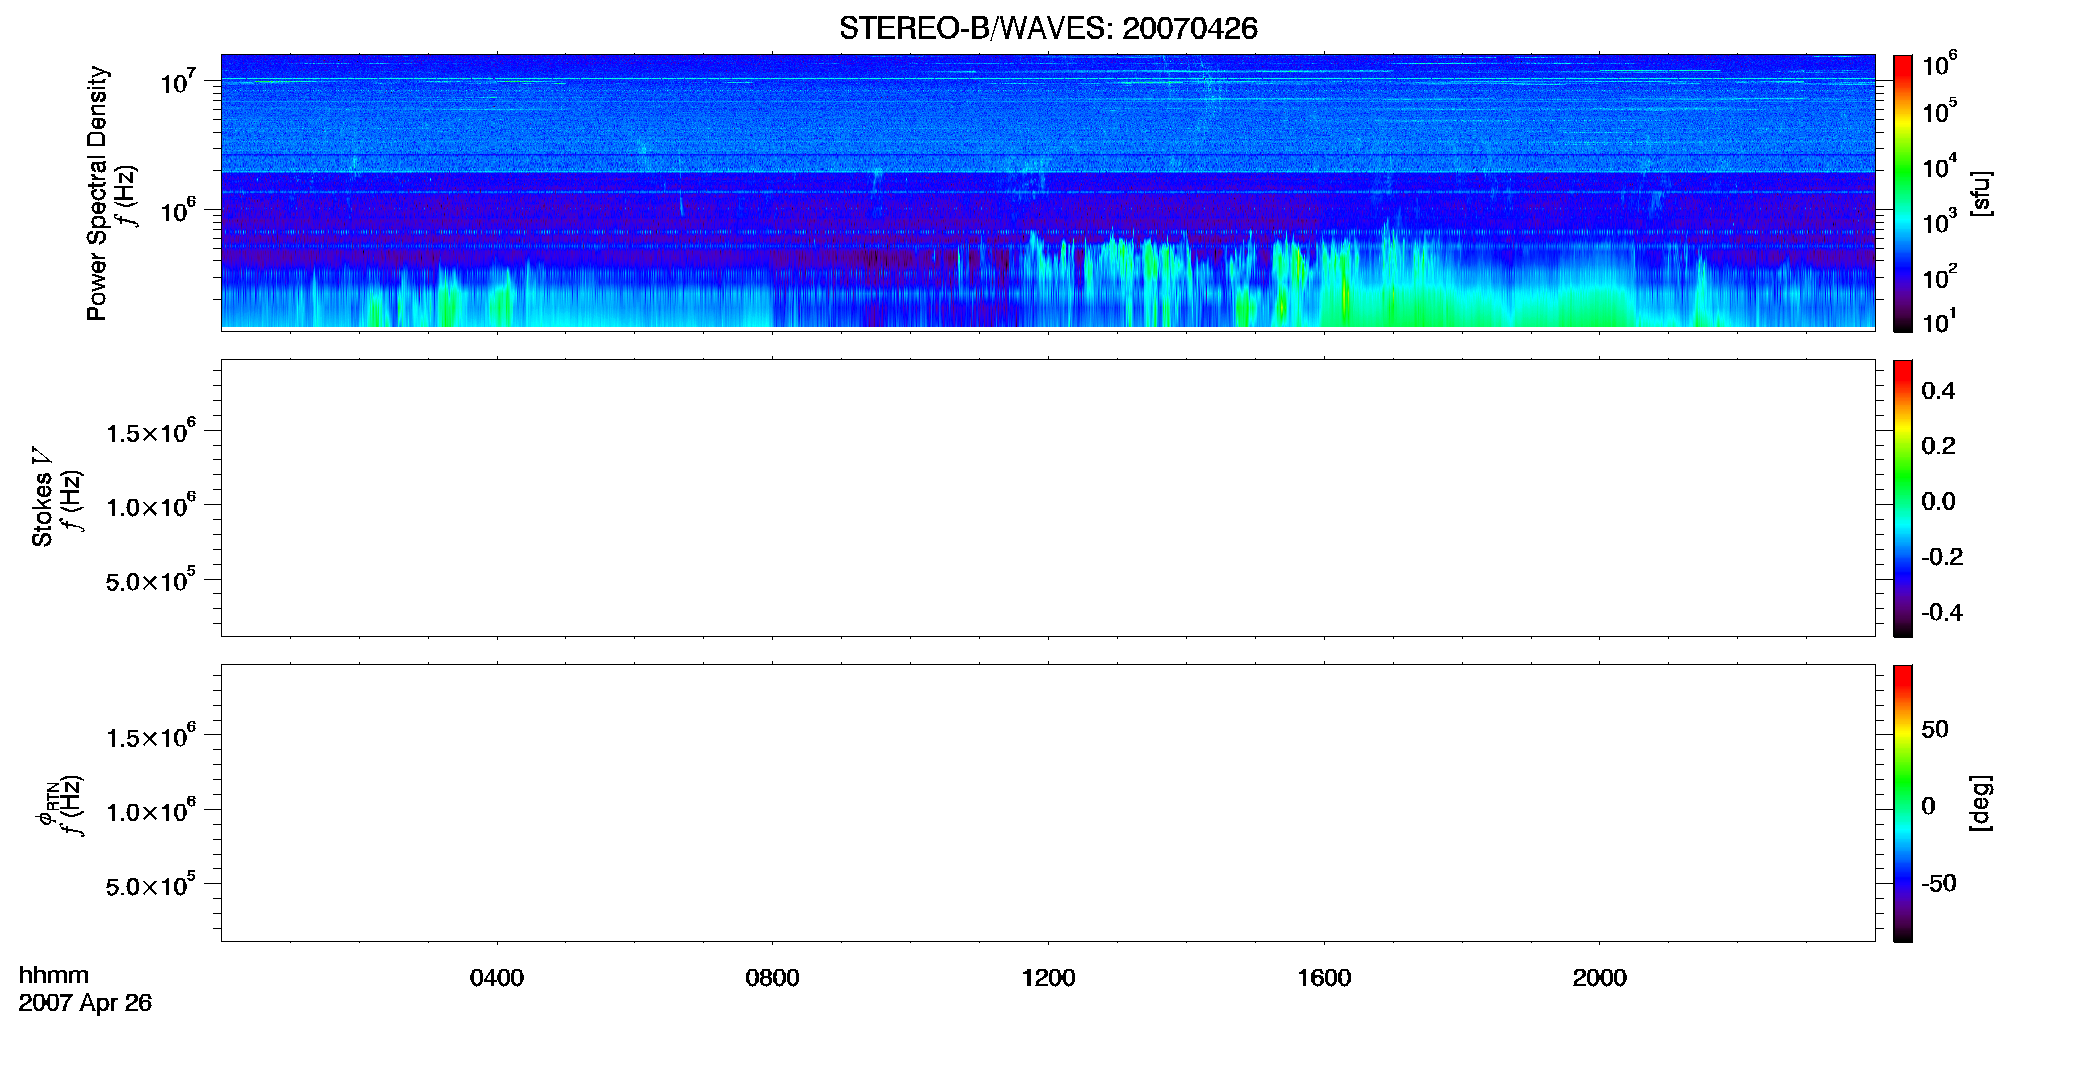Viewport: 2096px width, 1080px height.
Task: Click the phi RTN degree colorbar
Action: click(x=1903, y=803)
